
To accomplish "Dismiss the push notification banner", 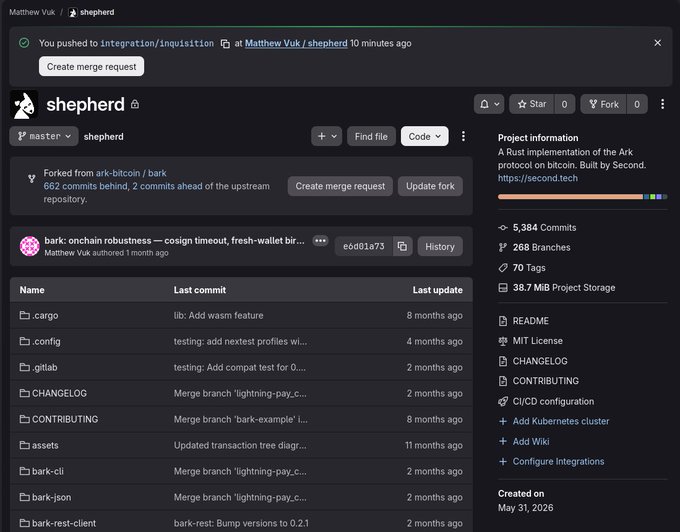I will click(657, 43).
